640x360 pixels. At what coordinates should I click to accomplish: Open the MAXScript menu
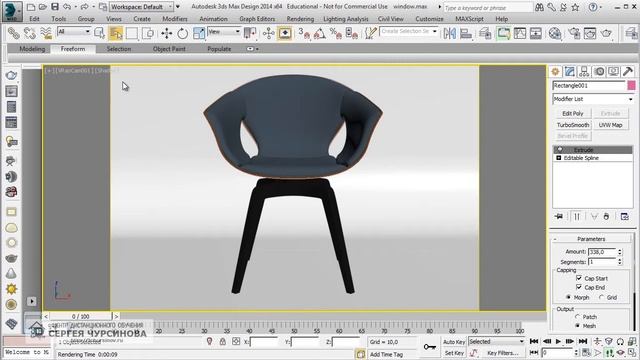(x=469, y=19)
